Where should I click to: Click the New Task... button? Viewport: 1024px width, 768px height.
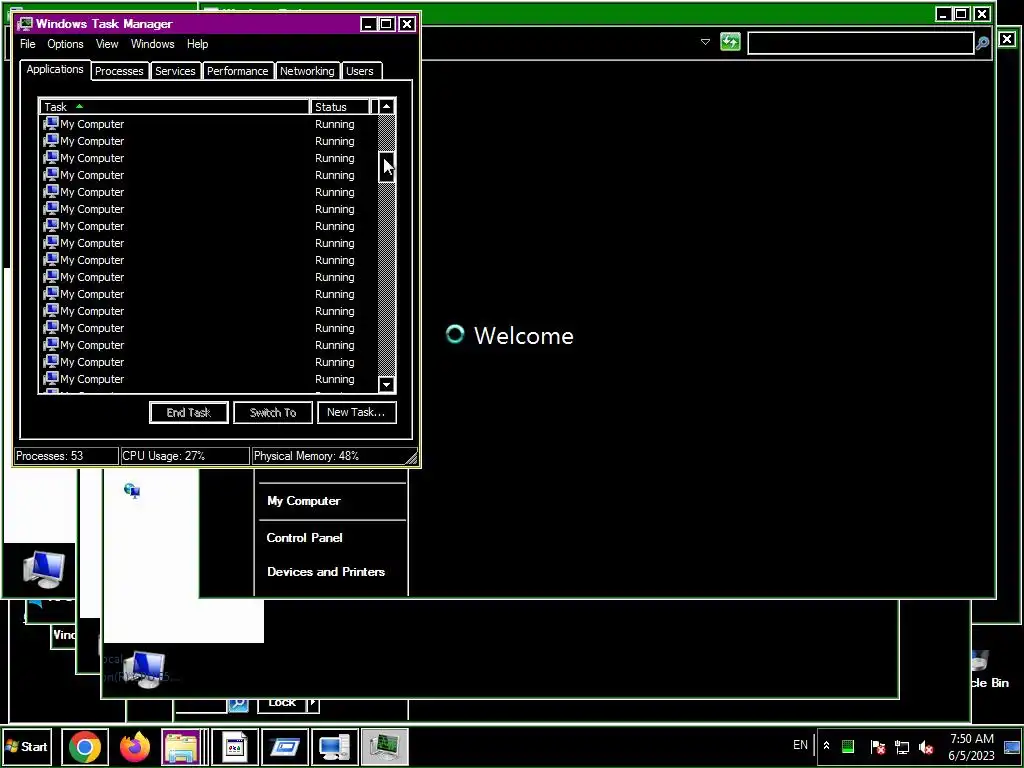click(x=357, y=412)
